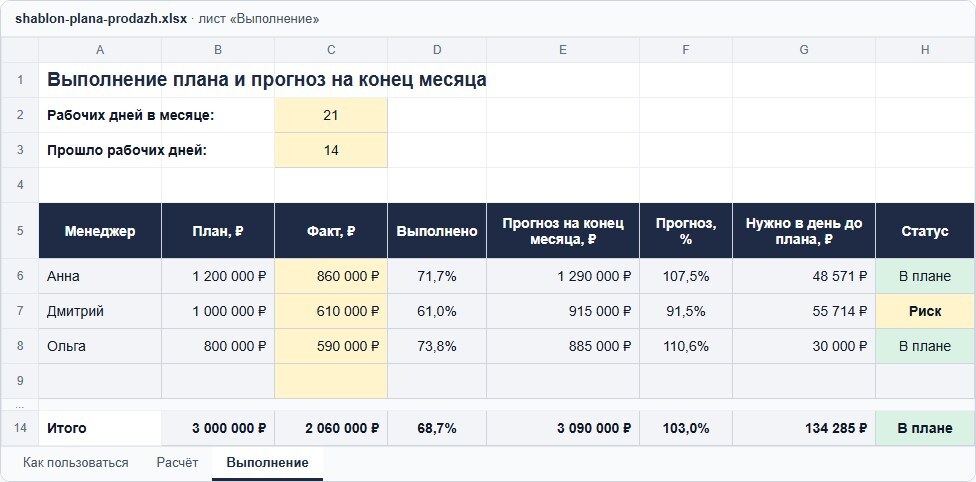Select column D header
Screen dimensions: 976x482
pyautogui.click(x=437, y=50)
